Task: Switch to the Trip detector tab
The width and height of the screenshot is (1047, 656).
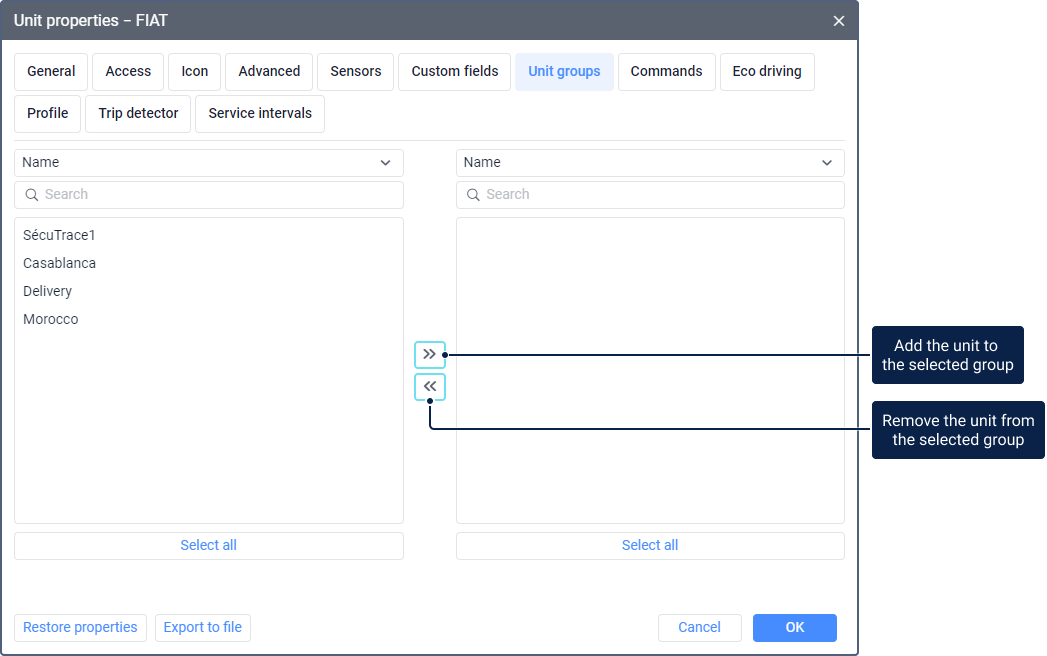Action: [x=138, y=114]
